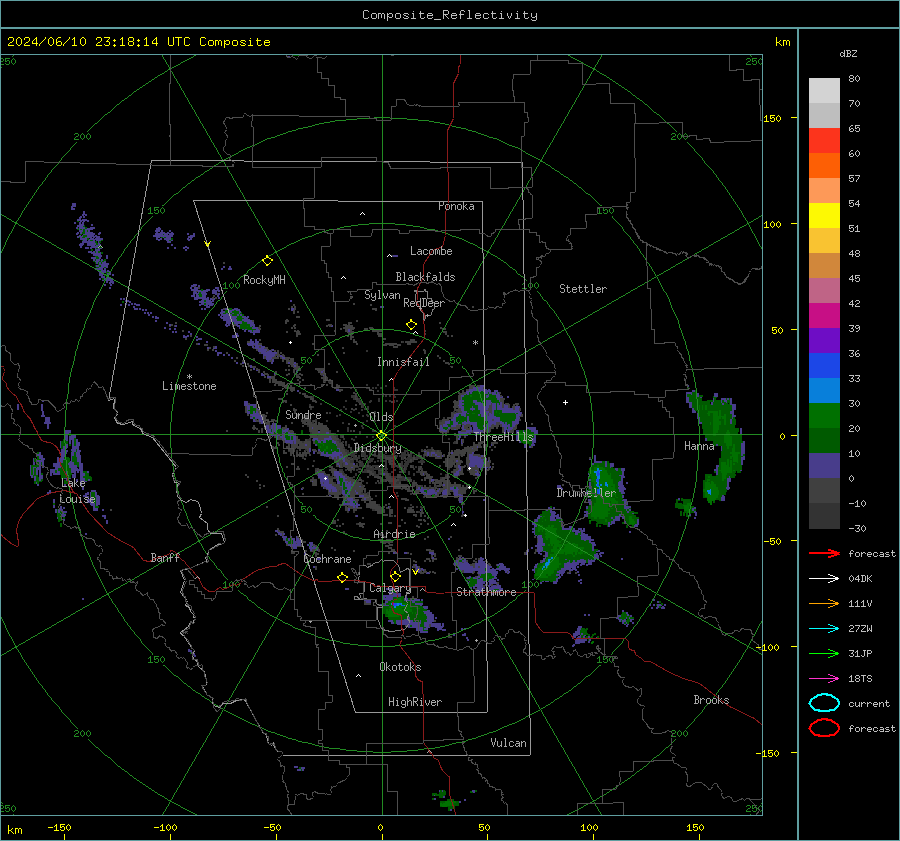Click the red 65 dBZ color swatch
900x841 pixels.
824,141
